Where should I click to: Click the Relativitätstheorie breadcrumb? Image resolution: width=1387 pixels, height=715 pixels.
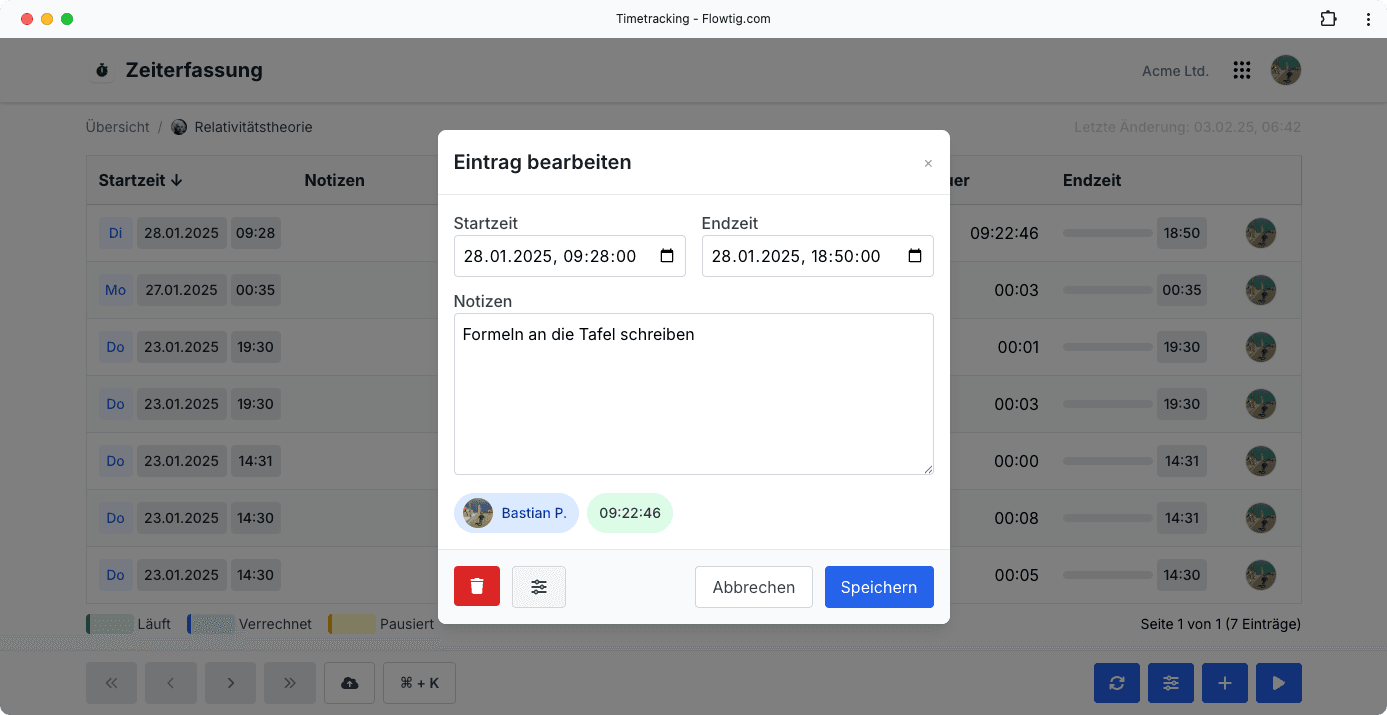point(242,127)
